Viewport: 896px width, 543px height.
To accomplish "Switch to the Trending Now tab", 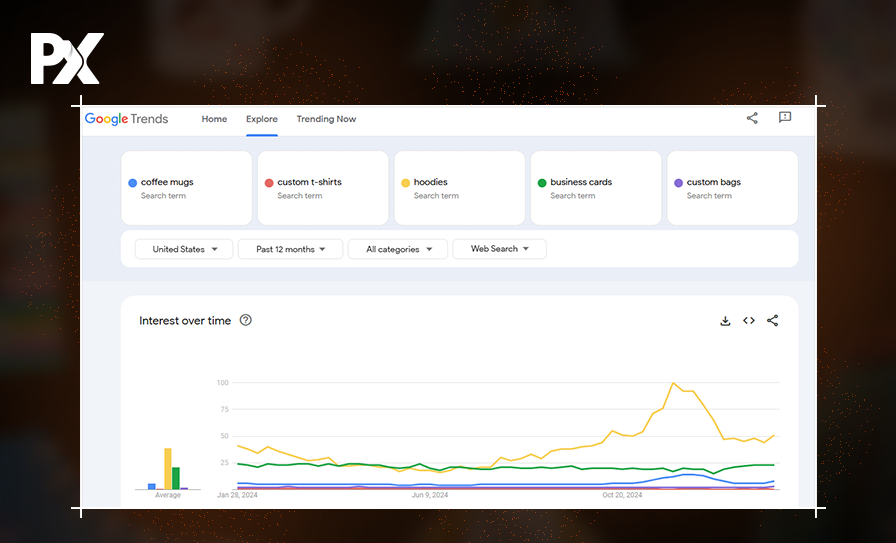I will tap(326, 119).
